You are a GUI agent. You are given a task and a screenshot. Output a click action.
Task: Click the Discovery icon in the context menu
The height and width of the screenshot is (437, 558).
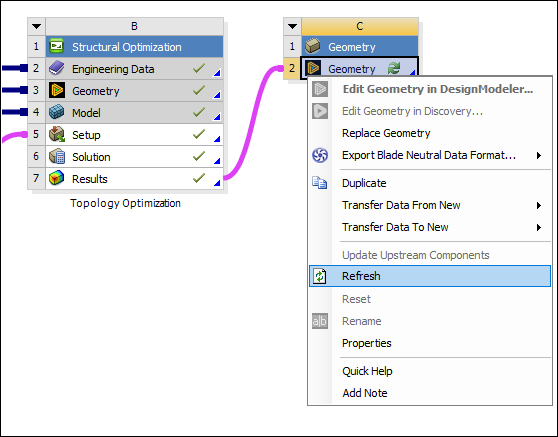click(320, 111)
